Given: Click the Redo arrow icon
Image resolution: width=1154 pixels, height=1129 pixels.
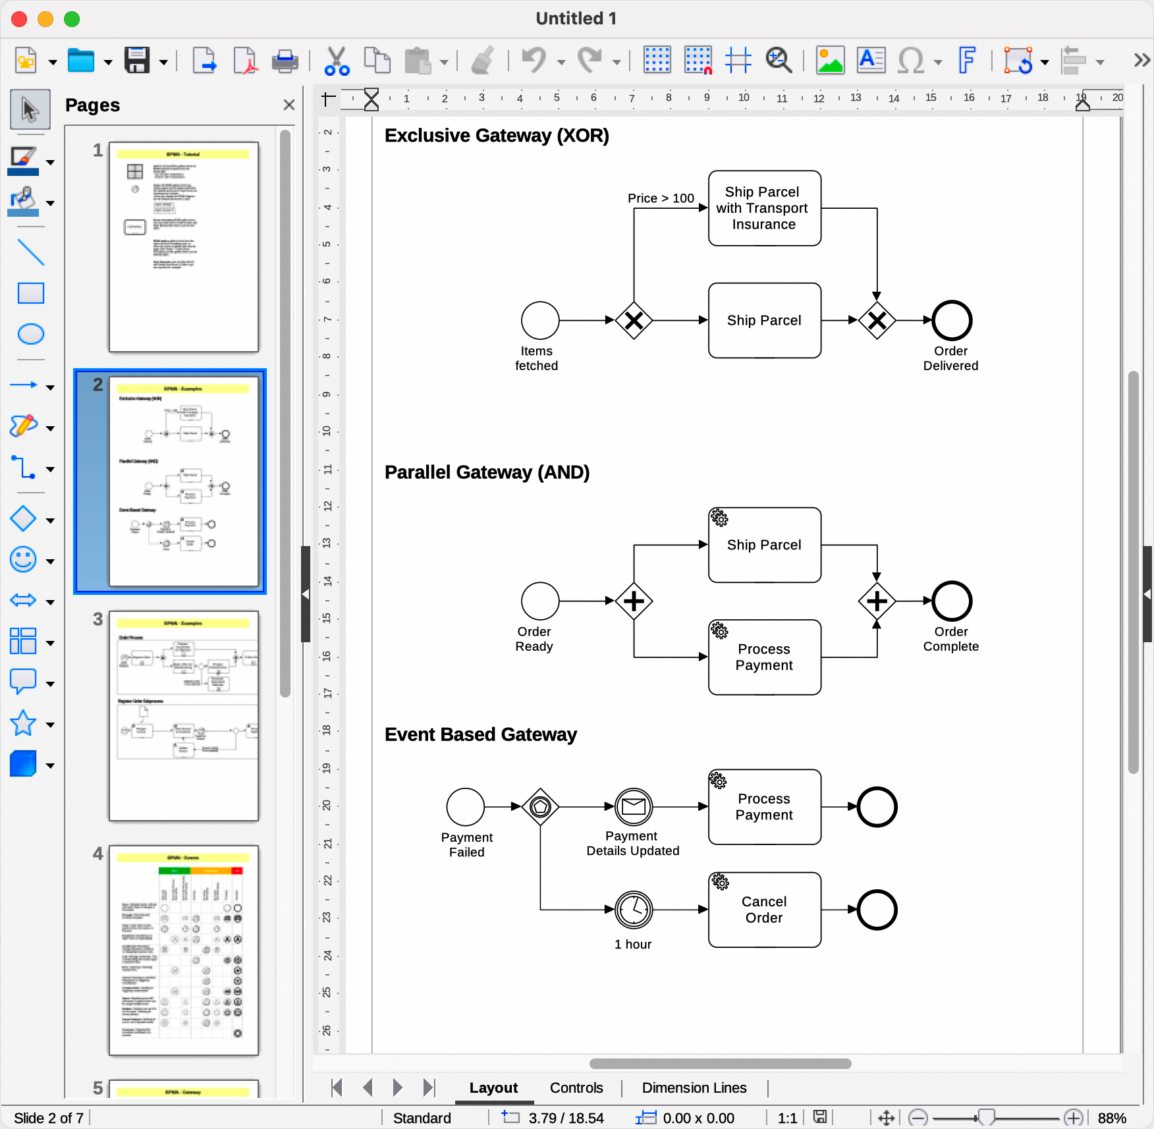Looking at the screenshot, I should click(590, 60).
